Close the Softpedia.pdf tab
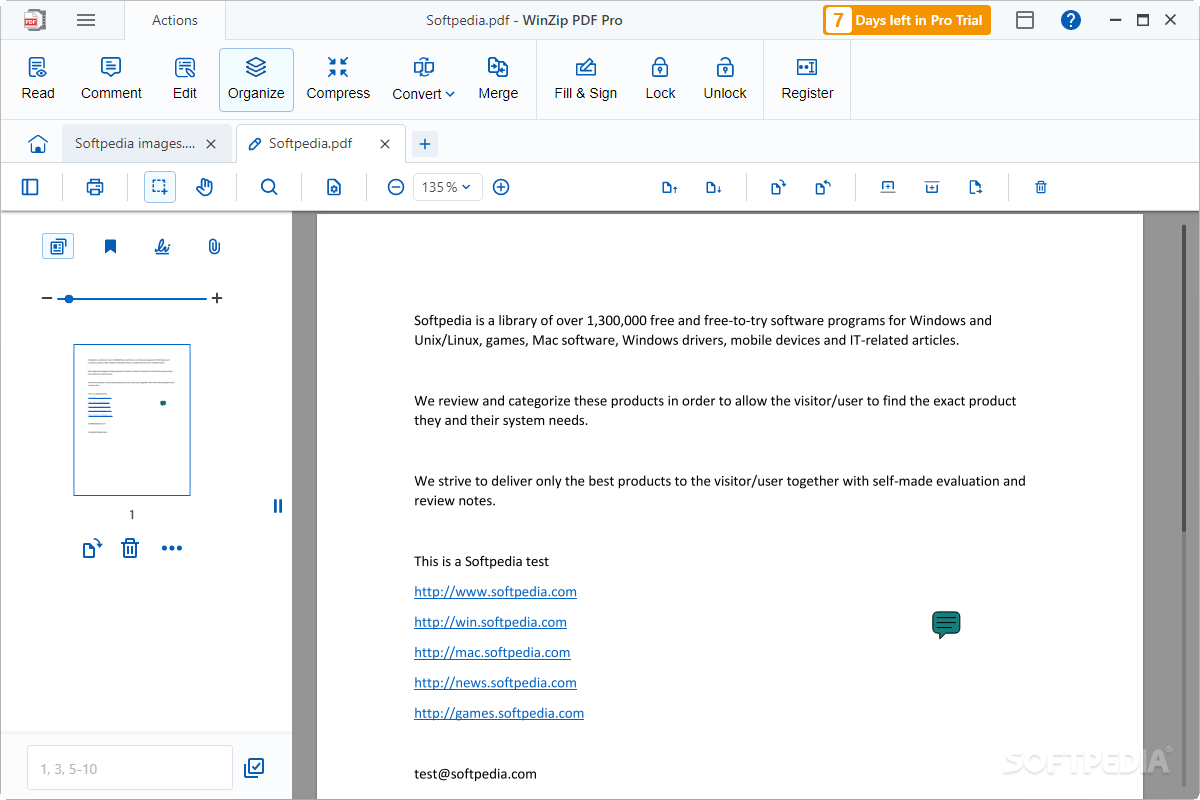This screenshot has height=800, width=1200. click(385, 144)
